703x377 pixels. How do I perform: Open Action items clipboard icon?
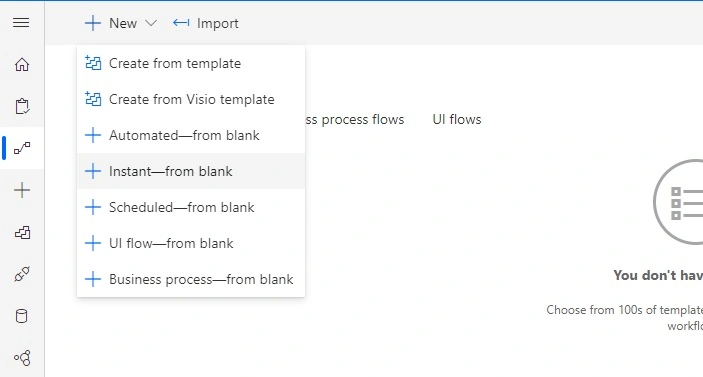pyautogui.click(x=22, y=106)
